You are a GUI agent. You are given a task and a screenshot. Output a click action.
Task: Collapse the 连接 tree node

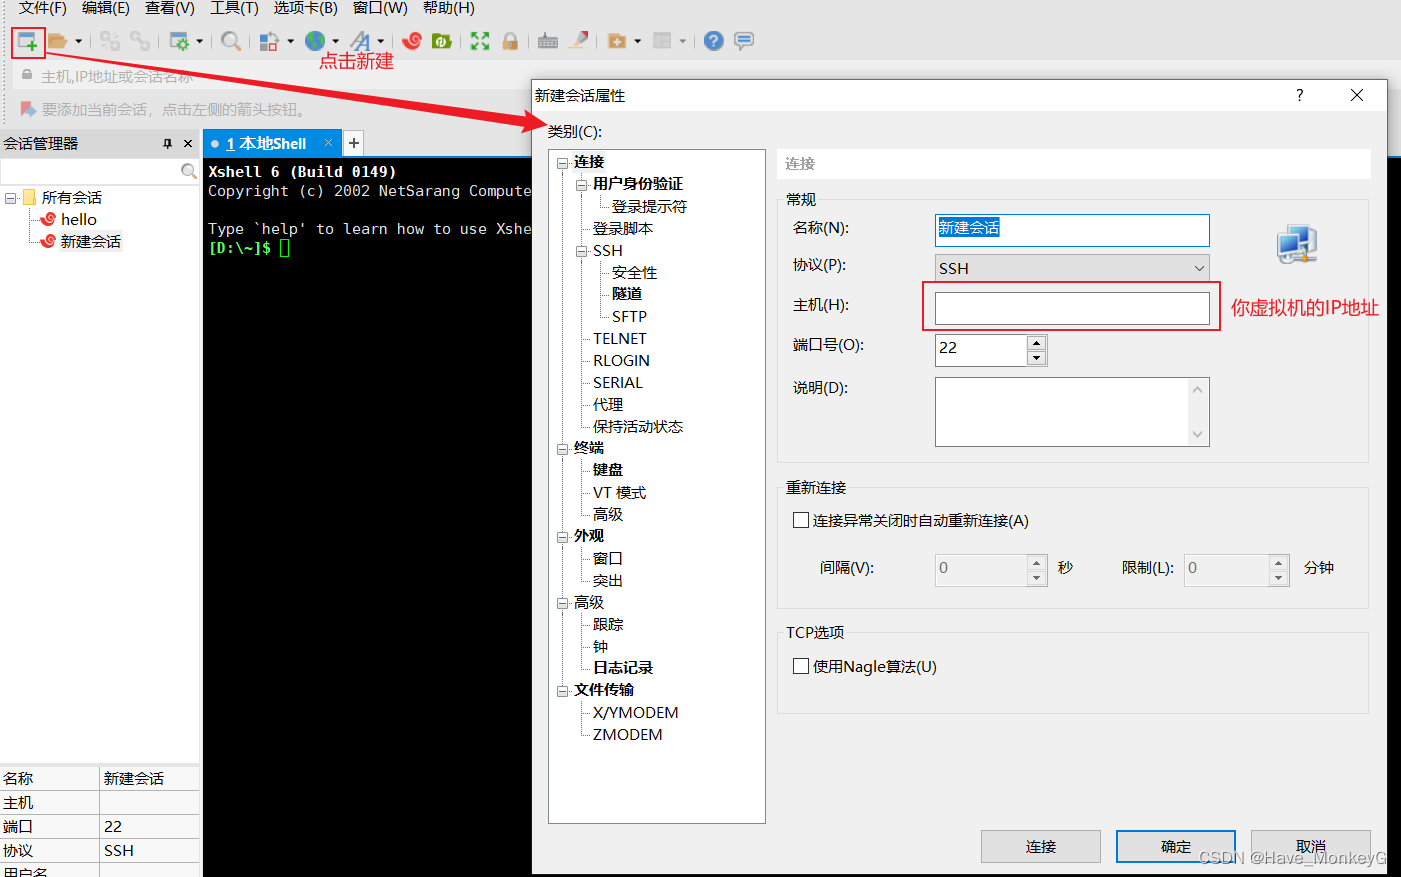pyautogui.click(x=563, y=163)
